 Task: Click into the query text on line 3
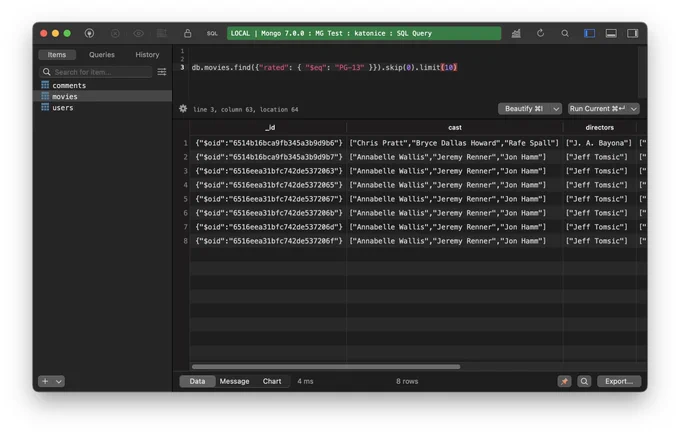(324, 67)
